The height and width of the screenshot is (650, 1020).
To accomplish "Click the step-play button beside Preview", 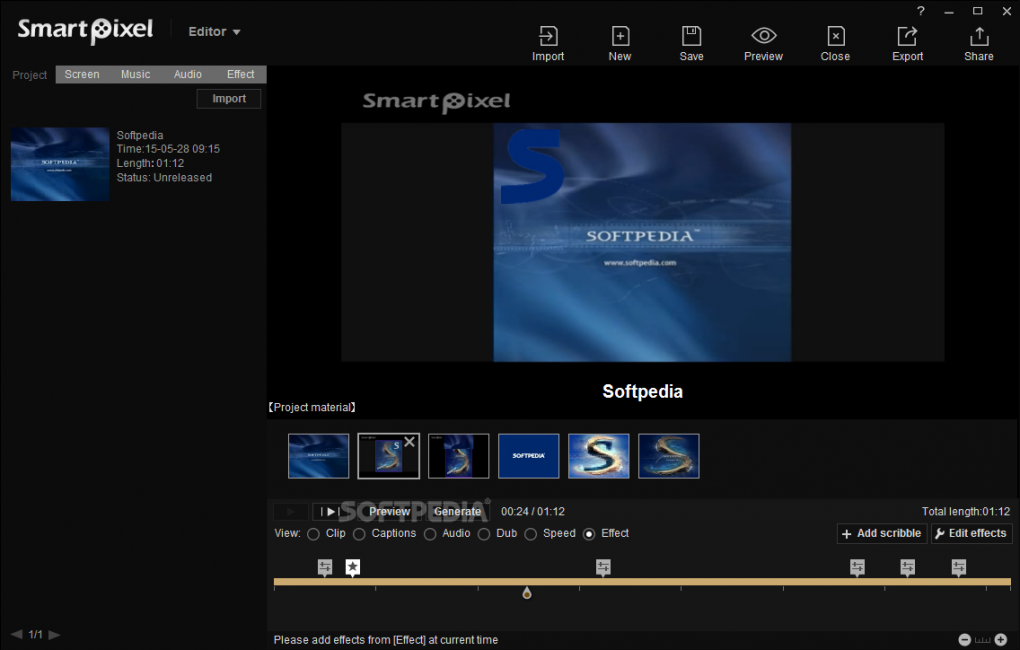I will (x=330, y=512).
